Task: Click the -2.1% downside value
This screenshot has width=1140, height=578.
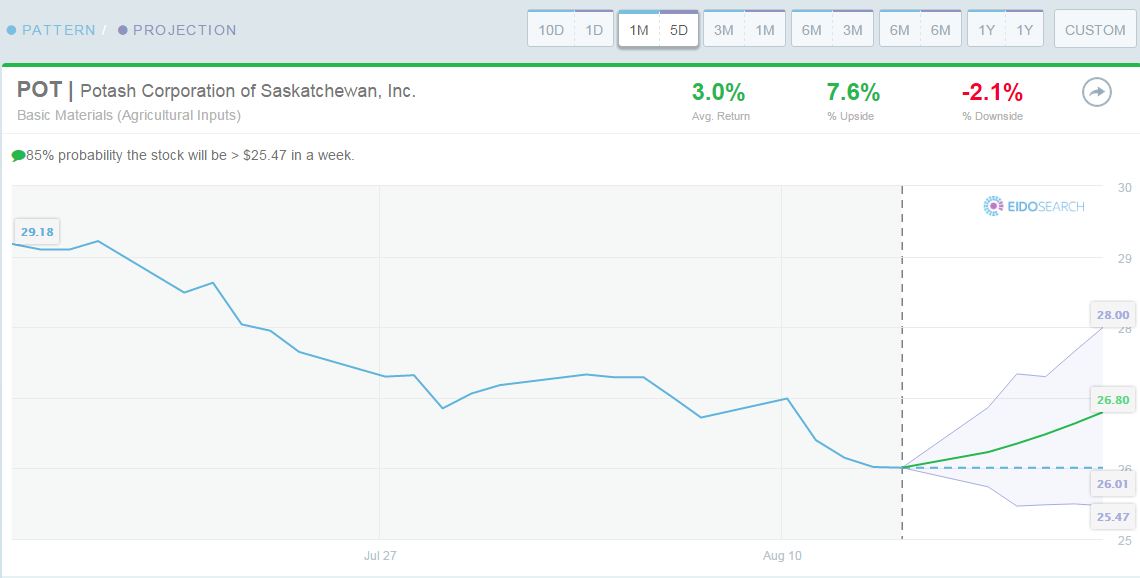Action: point(992,93)
